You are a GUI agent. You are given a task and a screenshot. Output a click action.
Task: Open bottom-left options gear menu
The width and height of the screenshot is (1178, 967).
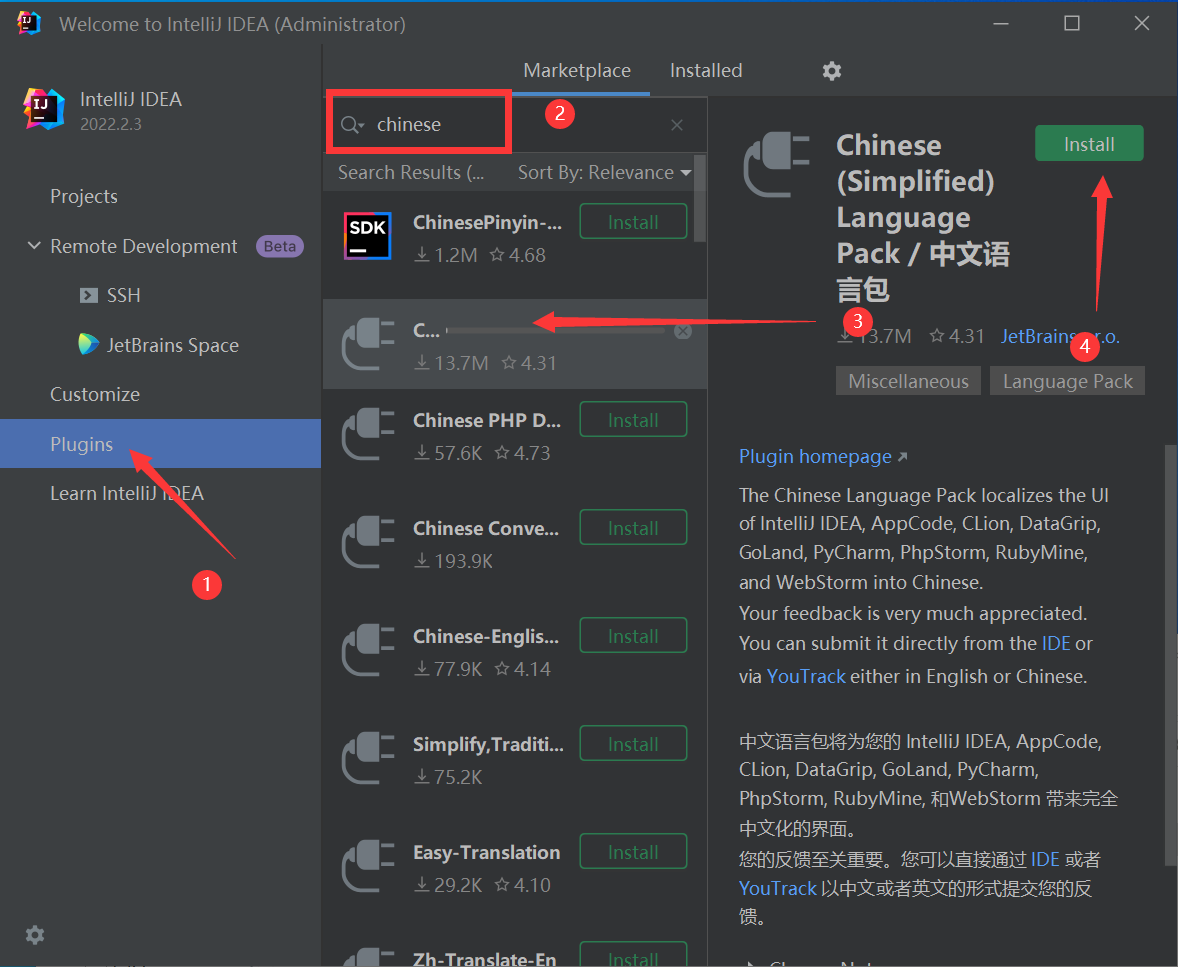point(35,935)
